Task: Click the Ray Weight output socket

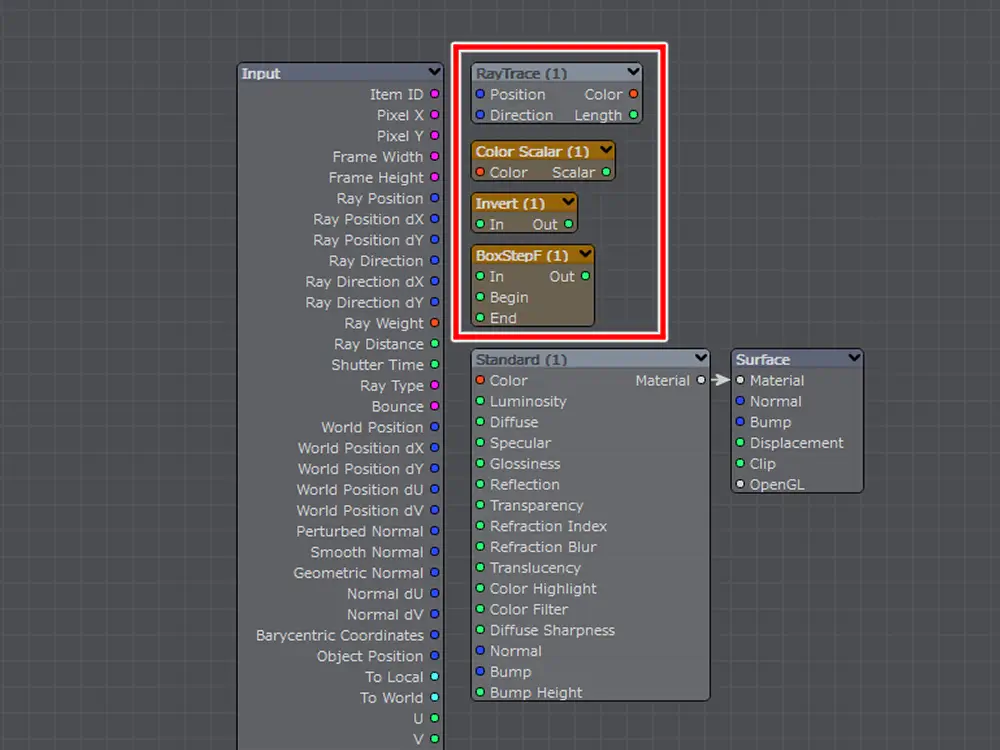Action: 434,323
